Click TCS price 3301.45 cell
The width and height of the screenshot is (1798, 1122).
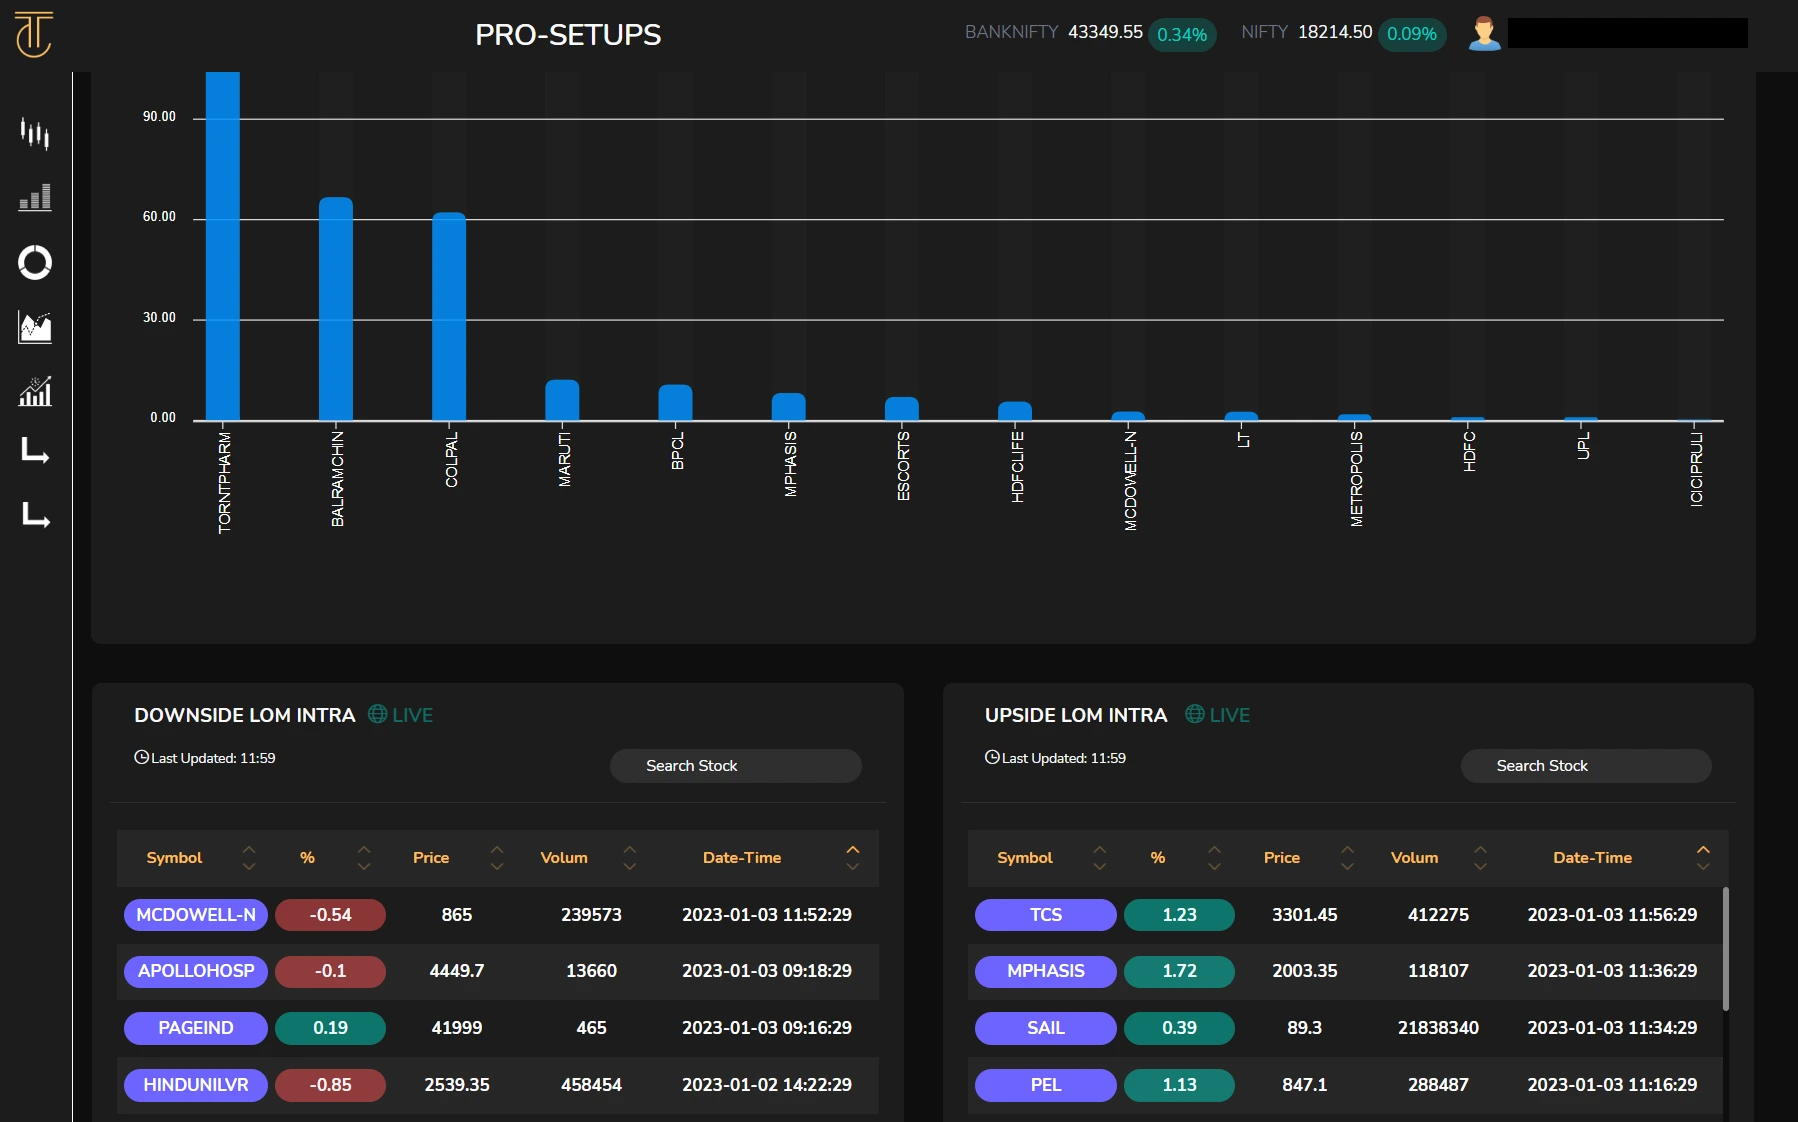[1305, 915]
